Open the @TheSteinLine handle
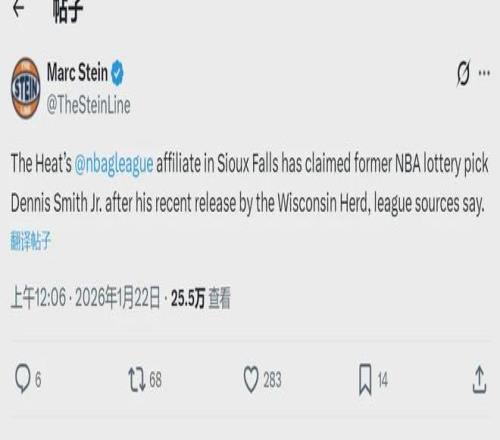 click(88, 105)
